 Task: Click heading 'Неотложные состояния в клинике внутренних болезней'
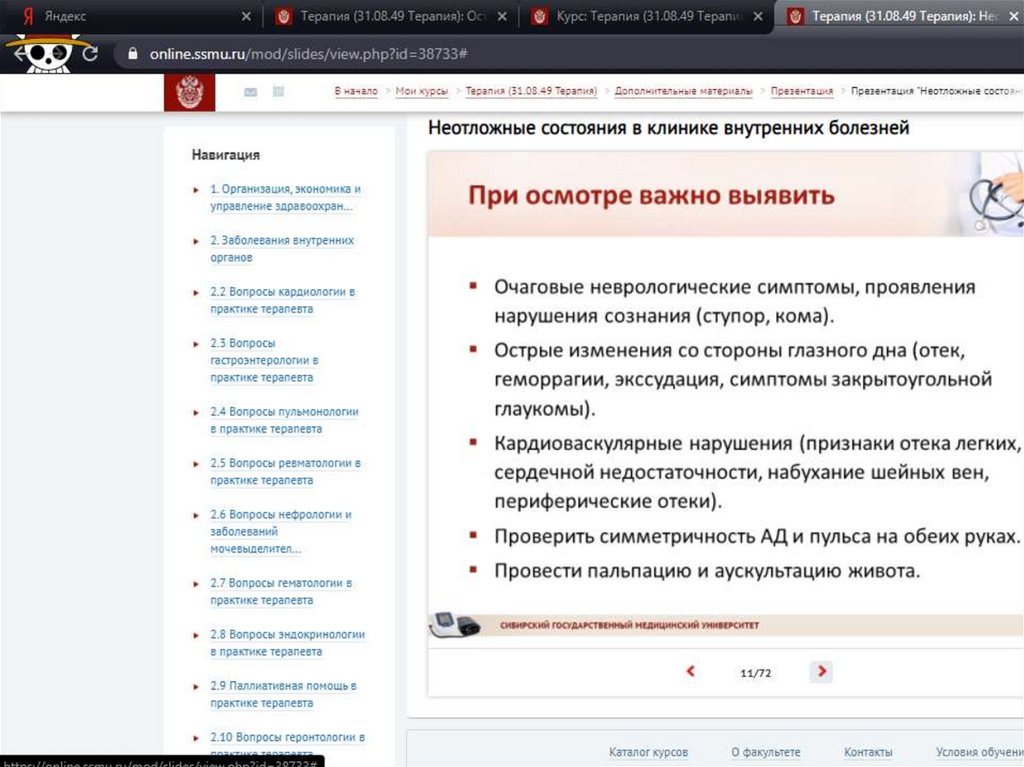tap(669, 127)
